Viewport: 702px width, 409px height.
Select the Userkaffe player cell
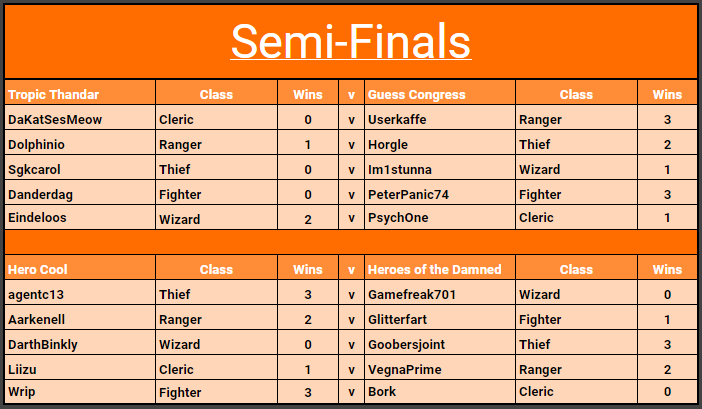[440, 118]
